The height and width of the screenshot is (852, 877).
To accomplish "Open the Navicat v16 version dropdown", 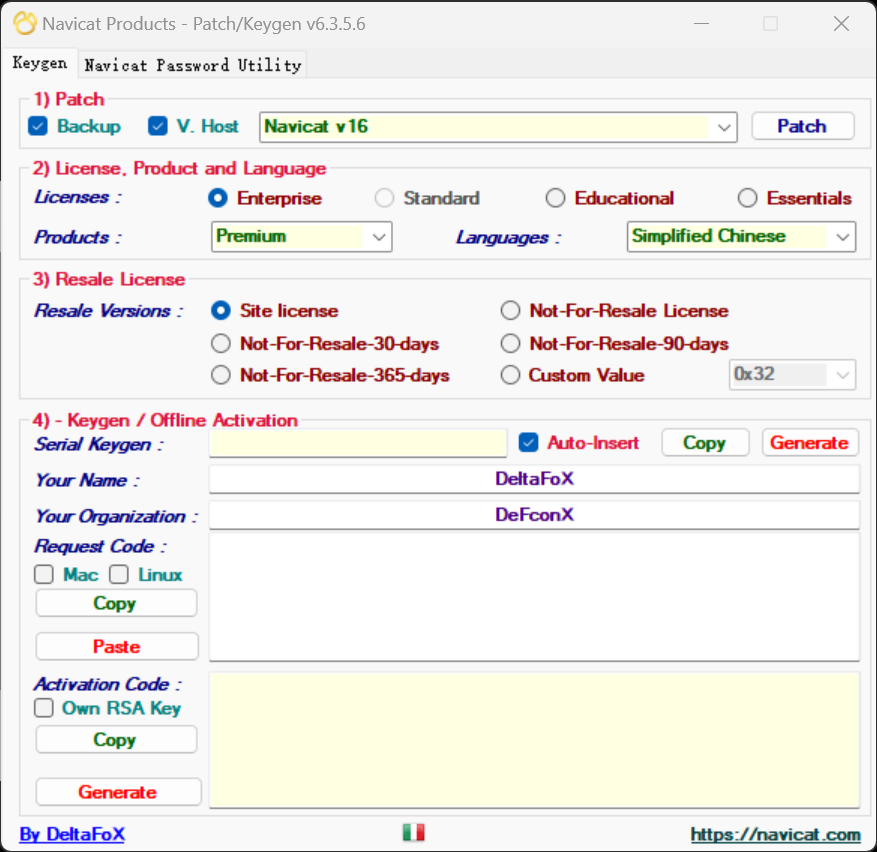I will pos(723,127).
